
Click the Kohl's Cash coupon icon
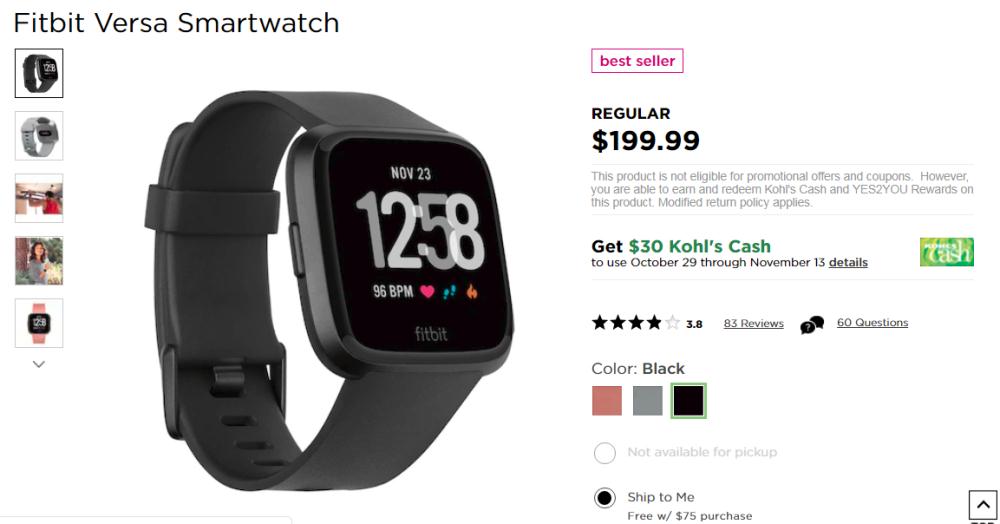click(946, 252)
